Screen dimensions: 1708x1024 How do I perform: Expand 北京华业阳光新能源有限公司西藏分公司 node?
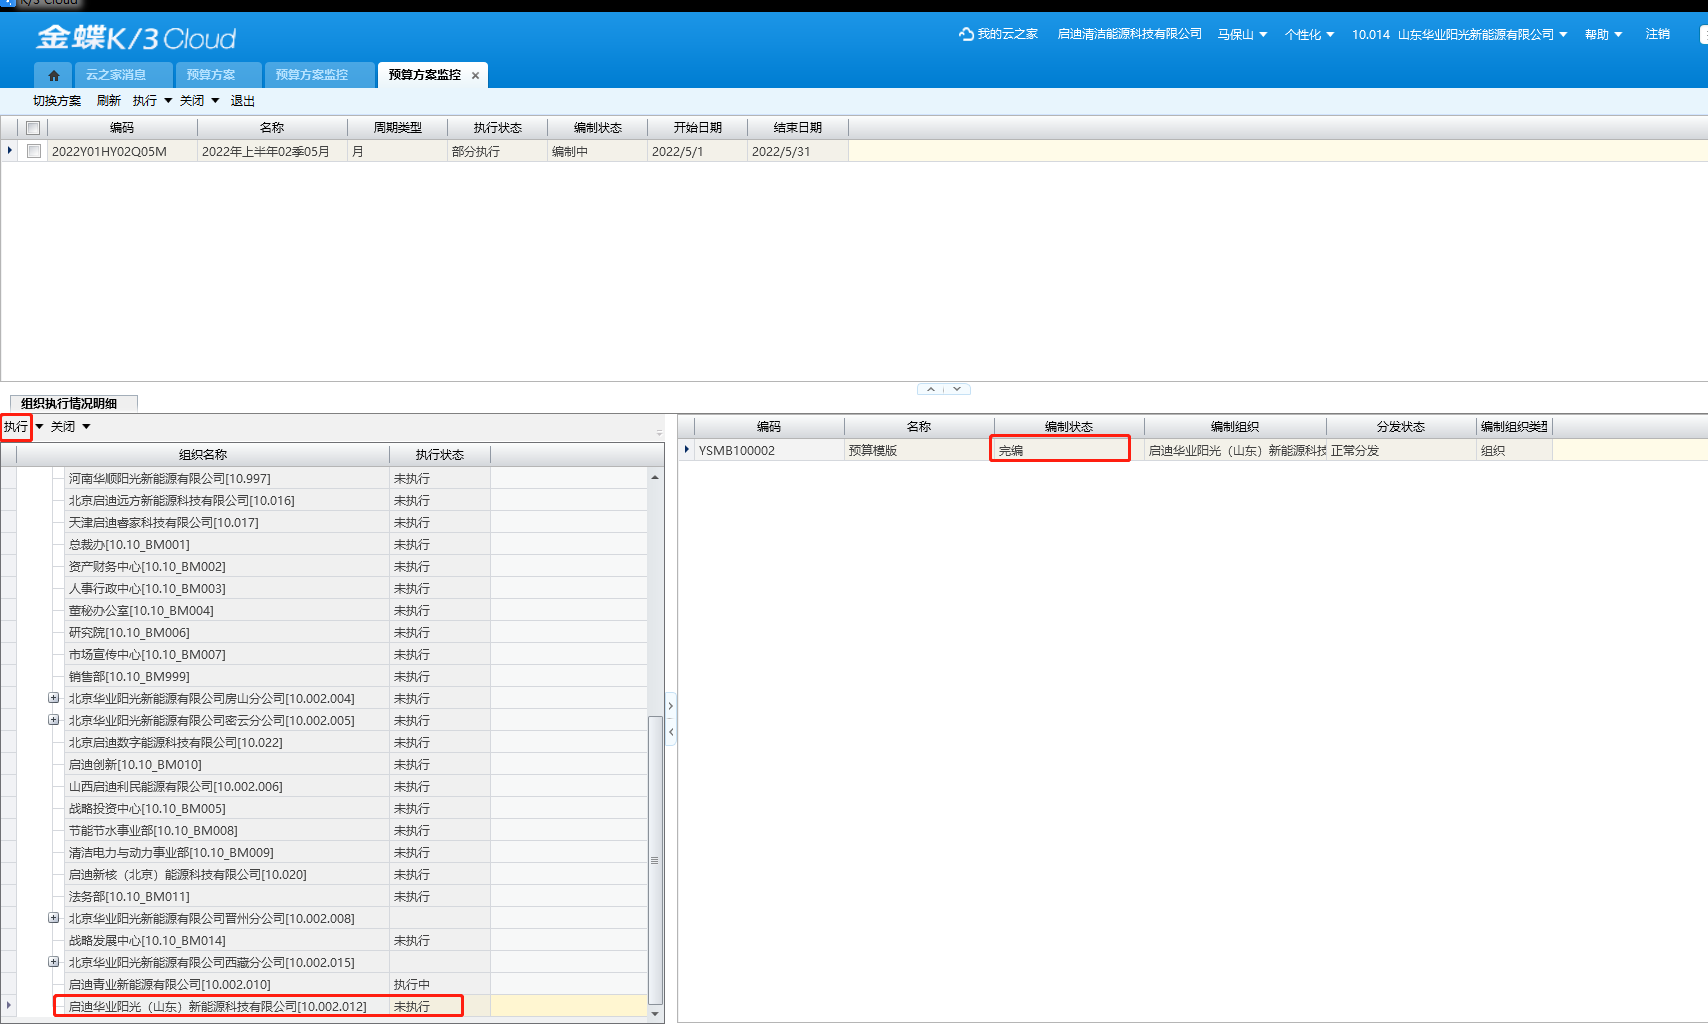[53, 962]
